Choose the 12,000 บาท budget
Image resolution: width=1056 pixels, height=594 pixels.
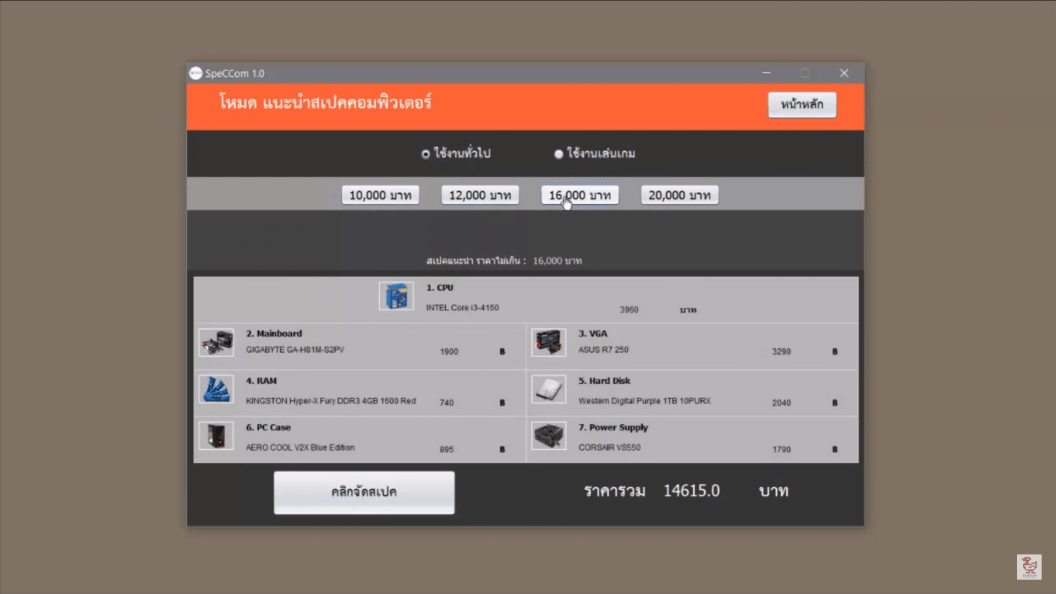pos(480,195)
